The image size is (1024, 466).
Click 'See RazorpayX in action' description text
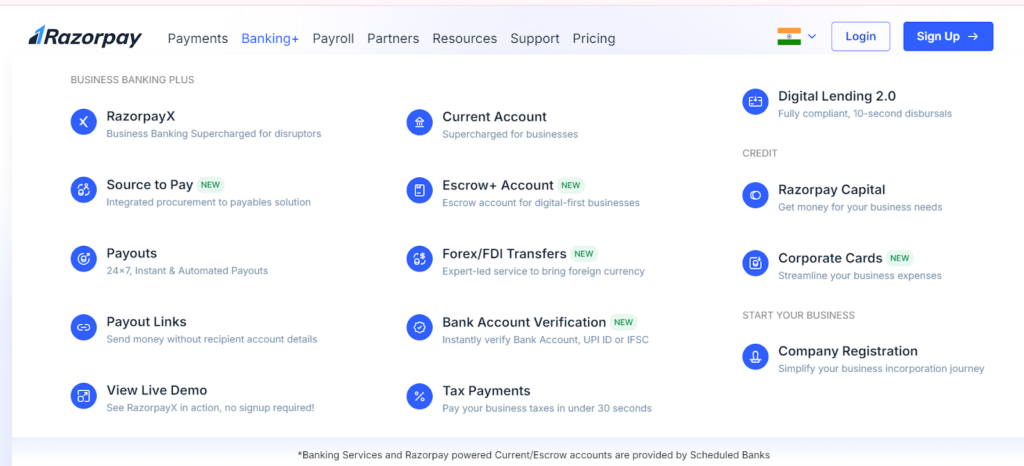click(x=210, y=408)
